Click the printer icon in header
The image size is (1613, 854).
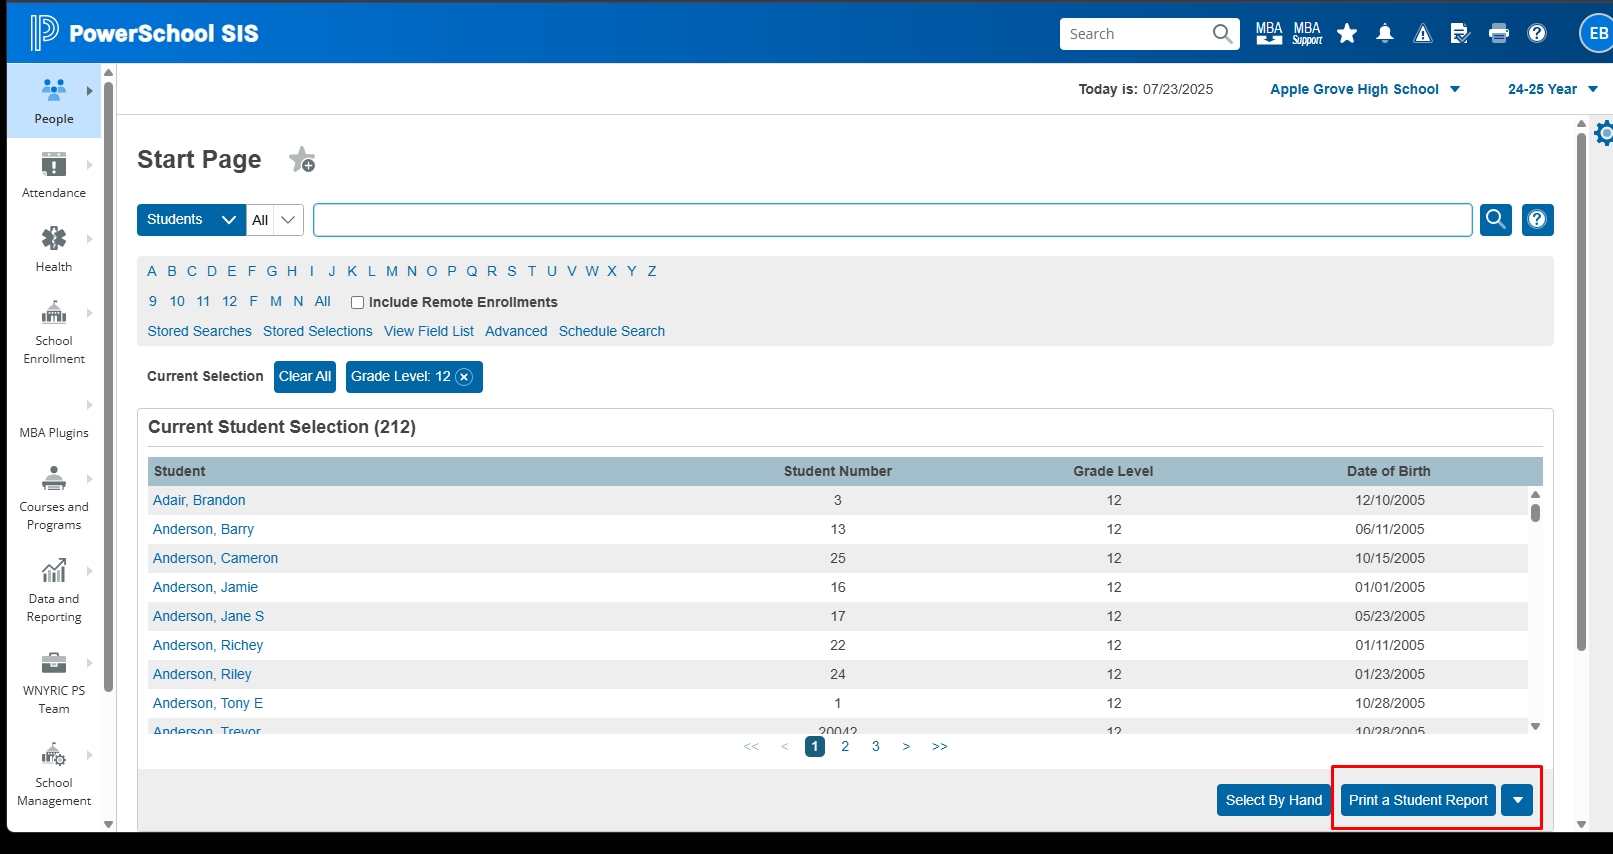(x=1498, y=34)
